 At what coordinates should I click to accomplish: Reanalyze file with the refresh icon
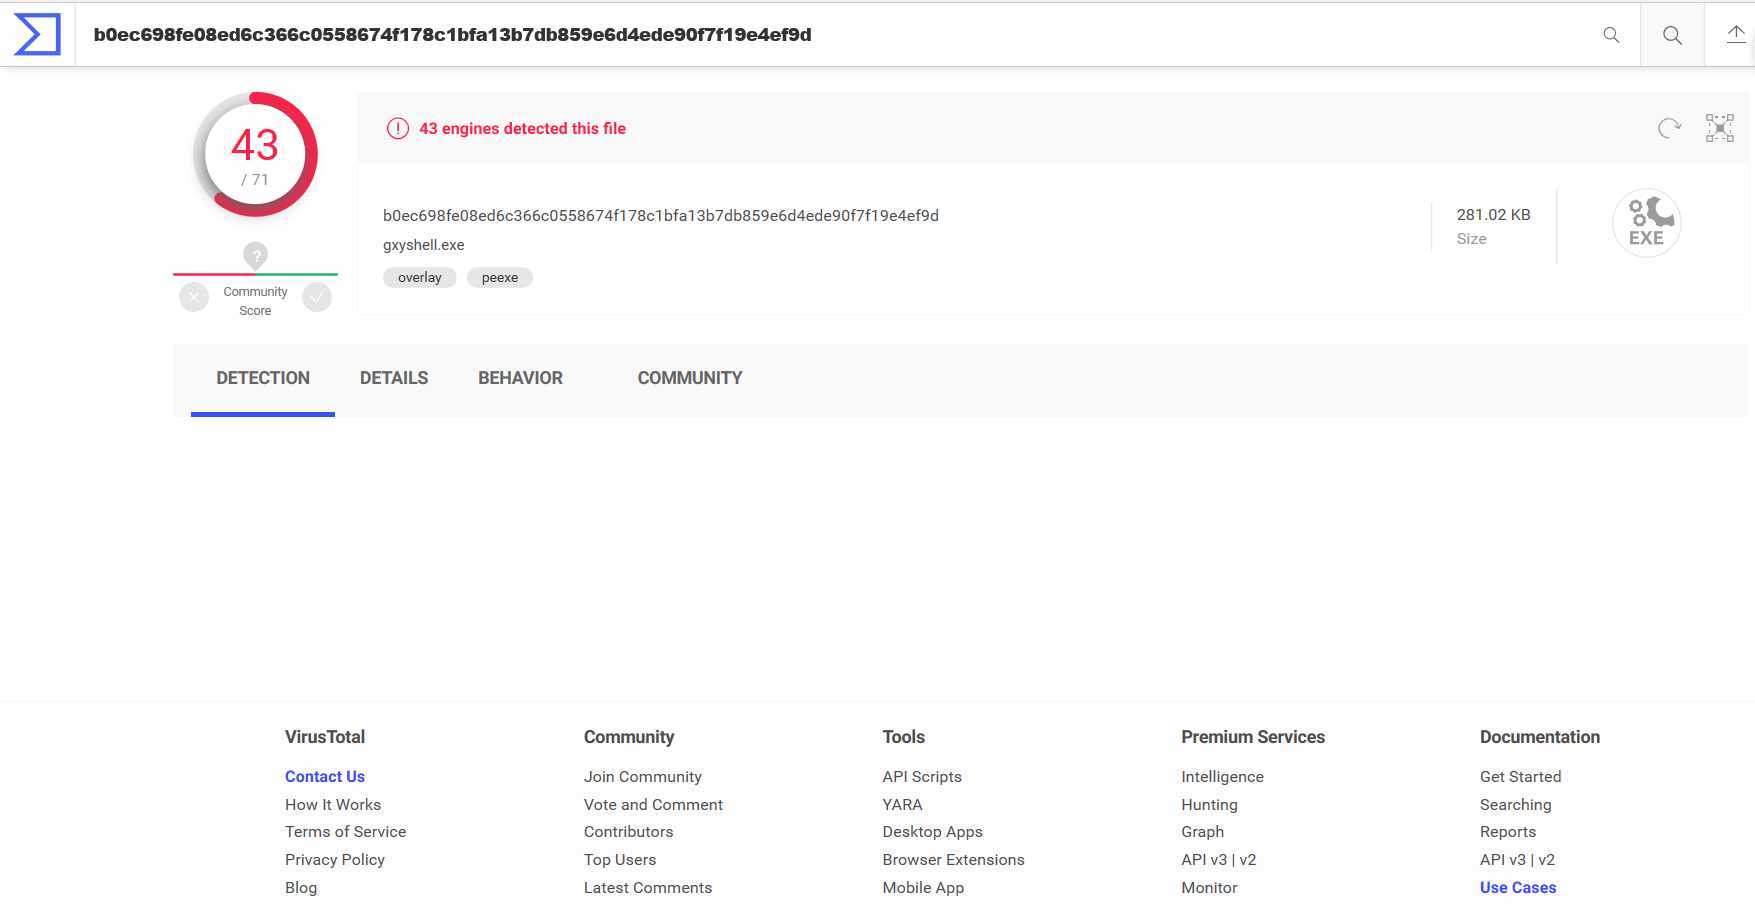1669,128
